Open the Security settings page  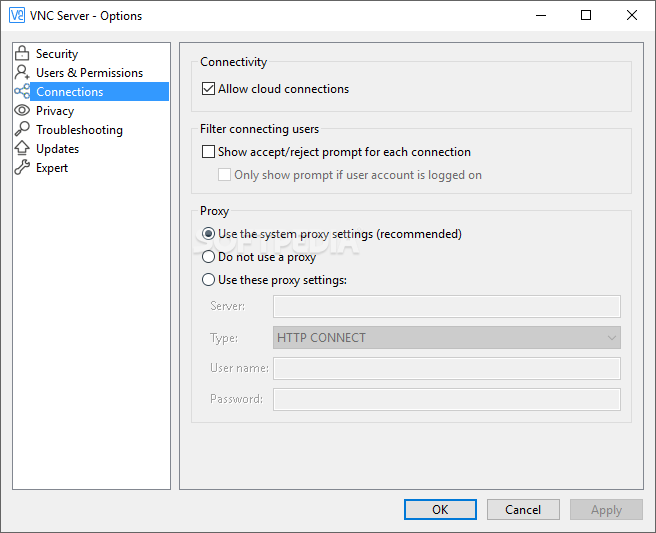tap(57, 54)
